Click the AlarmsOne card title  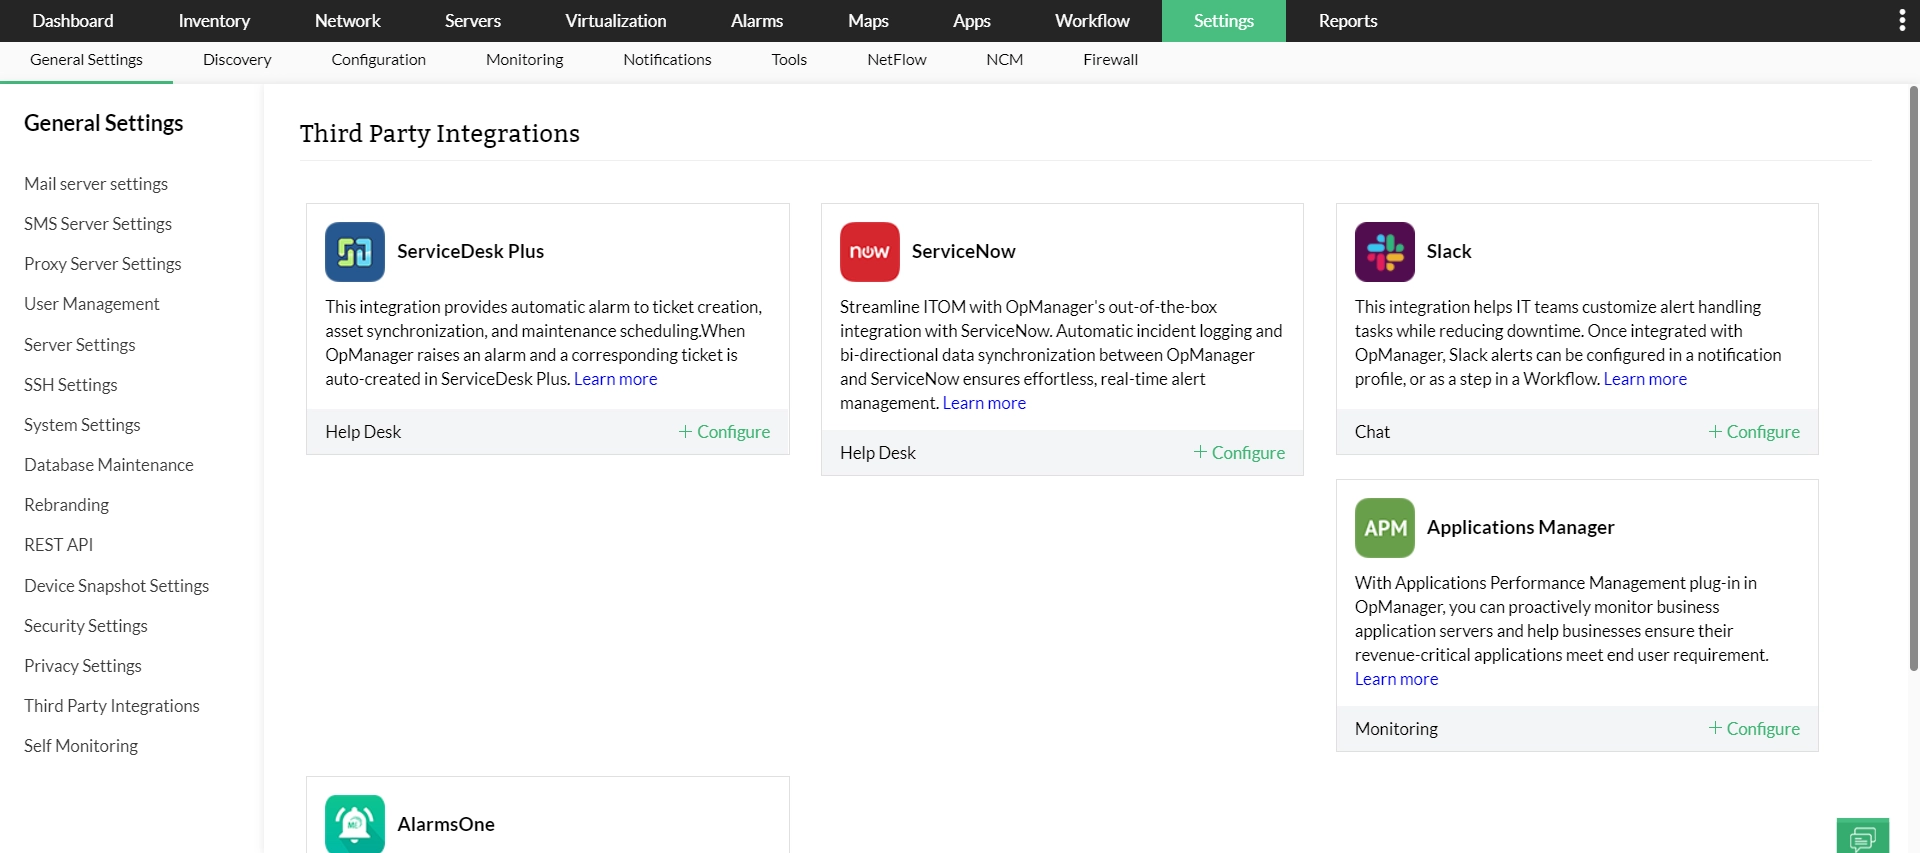click(x=446, y=825)
